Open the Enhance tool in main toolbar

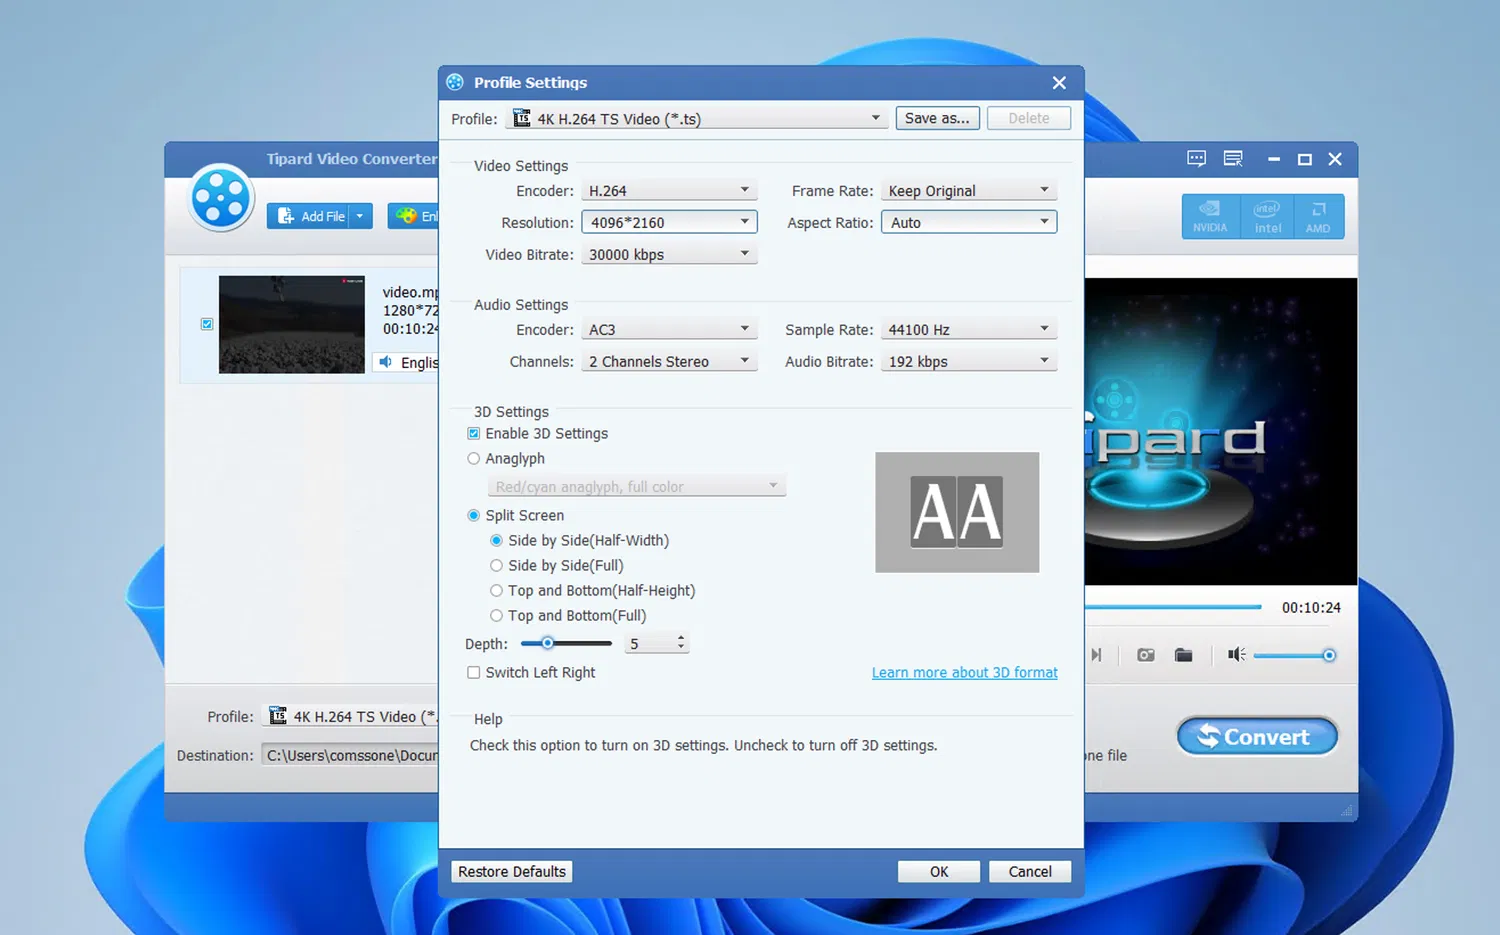point(414,216)
